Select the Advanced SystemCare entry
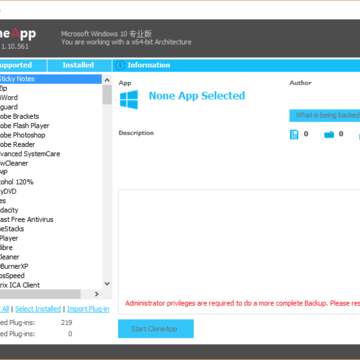360x360 pixels. [51, 154]
